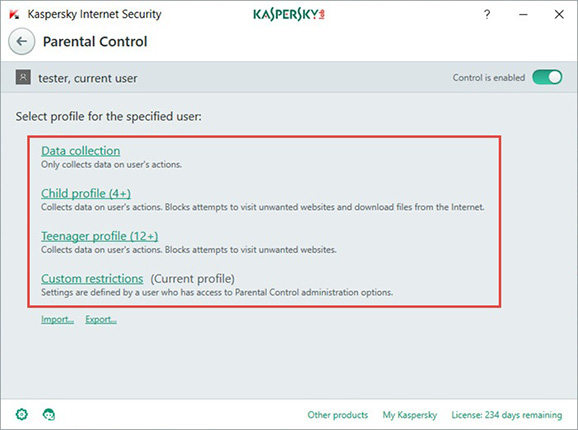Click the 'Control is enabled' label text
The width and height of the screenshot is (578, 430).
489,78
